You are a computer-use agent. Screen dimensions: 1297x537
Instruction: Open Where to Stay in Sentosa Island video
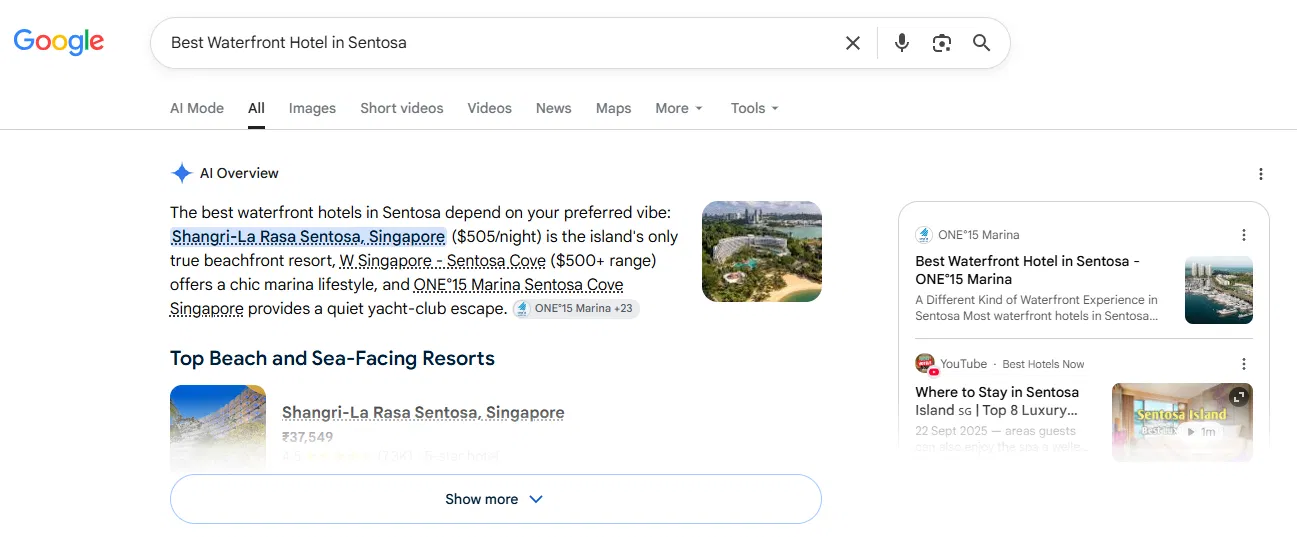(997, 401)
